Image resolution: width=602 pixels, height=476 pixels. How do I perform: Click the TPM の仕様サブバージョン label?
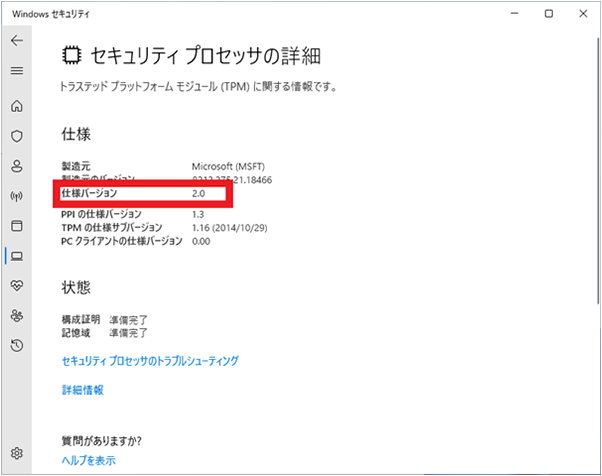point(112,228)
